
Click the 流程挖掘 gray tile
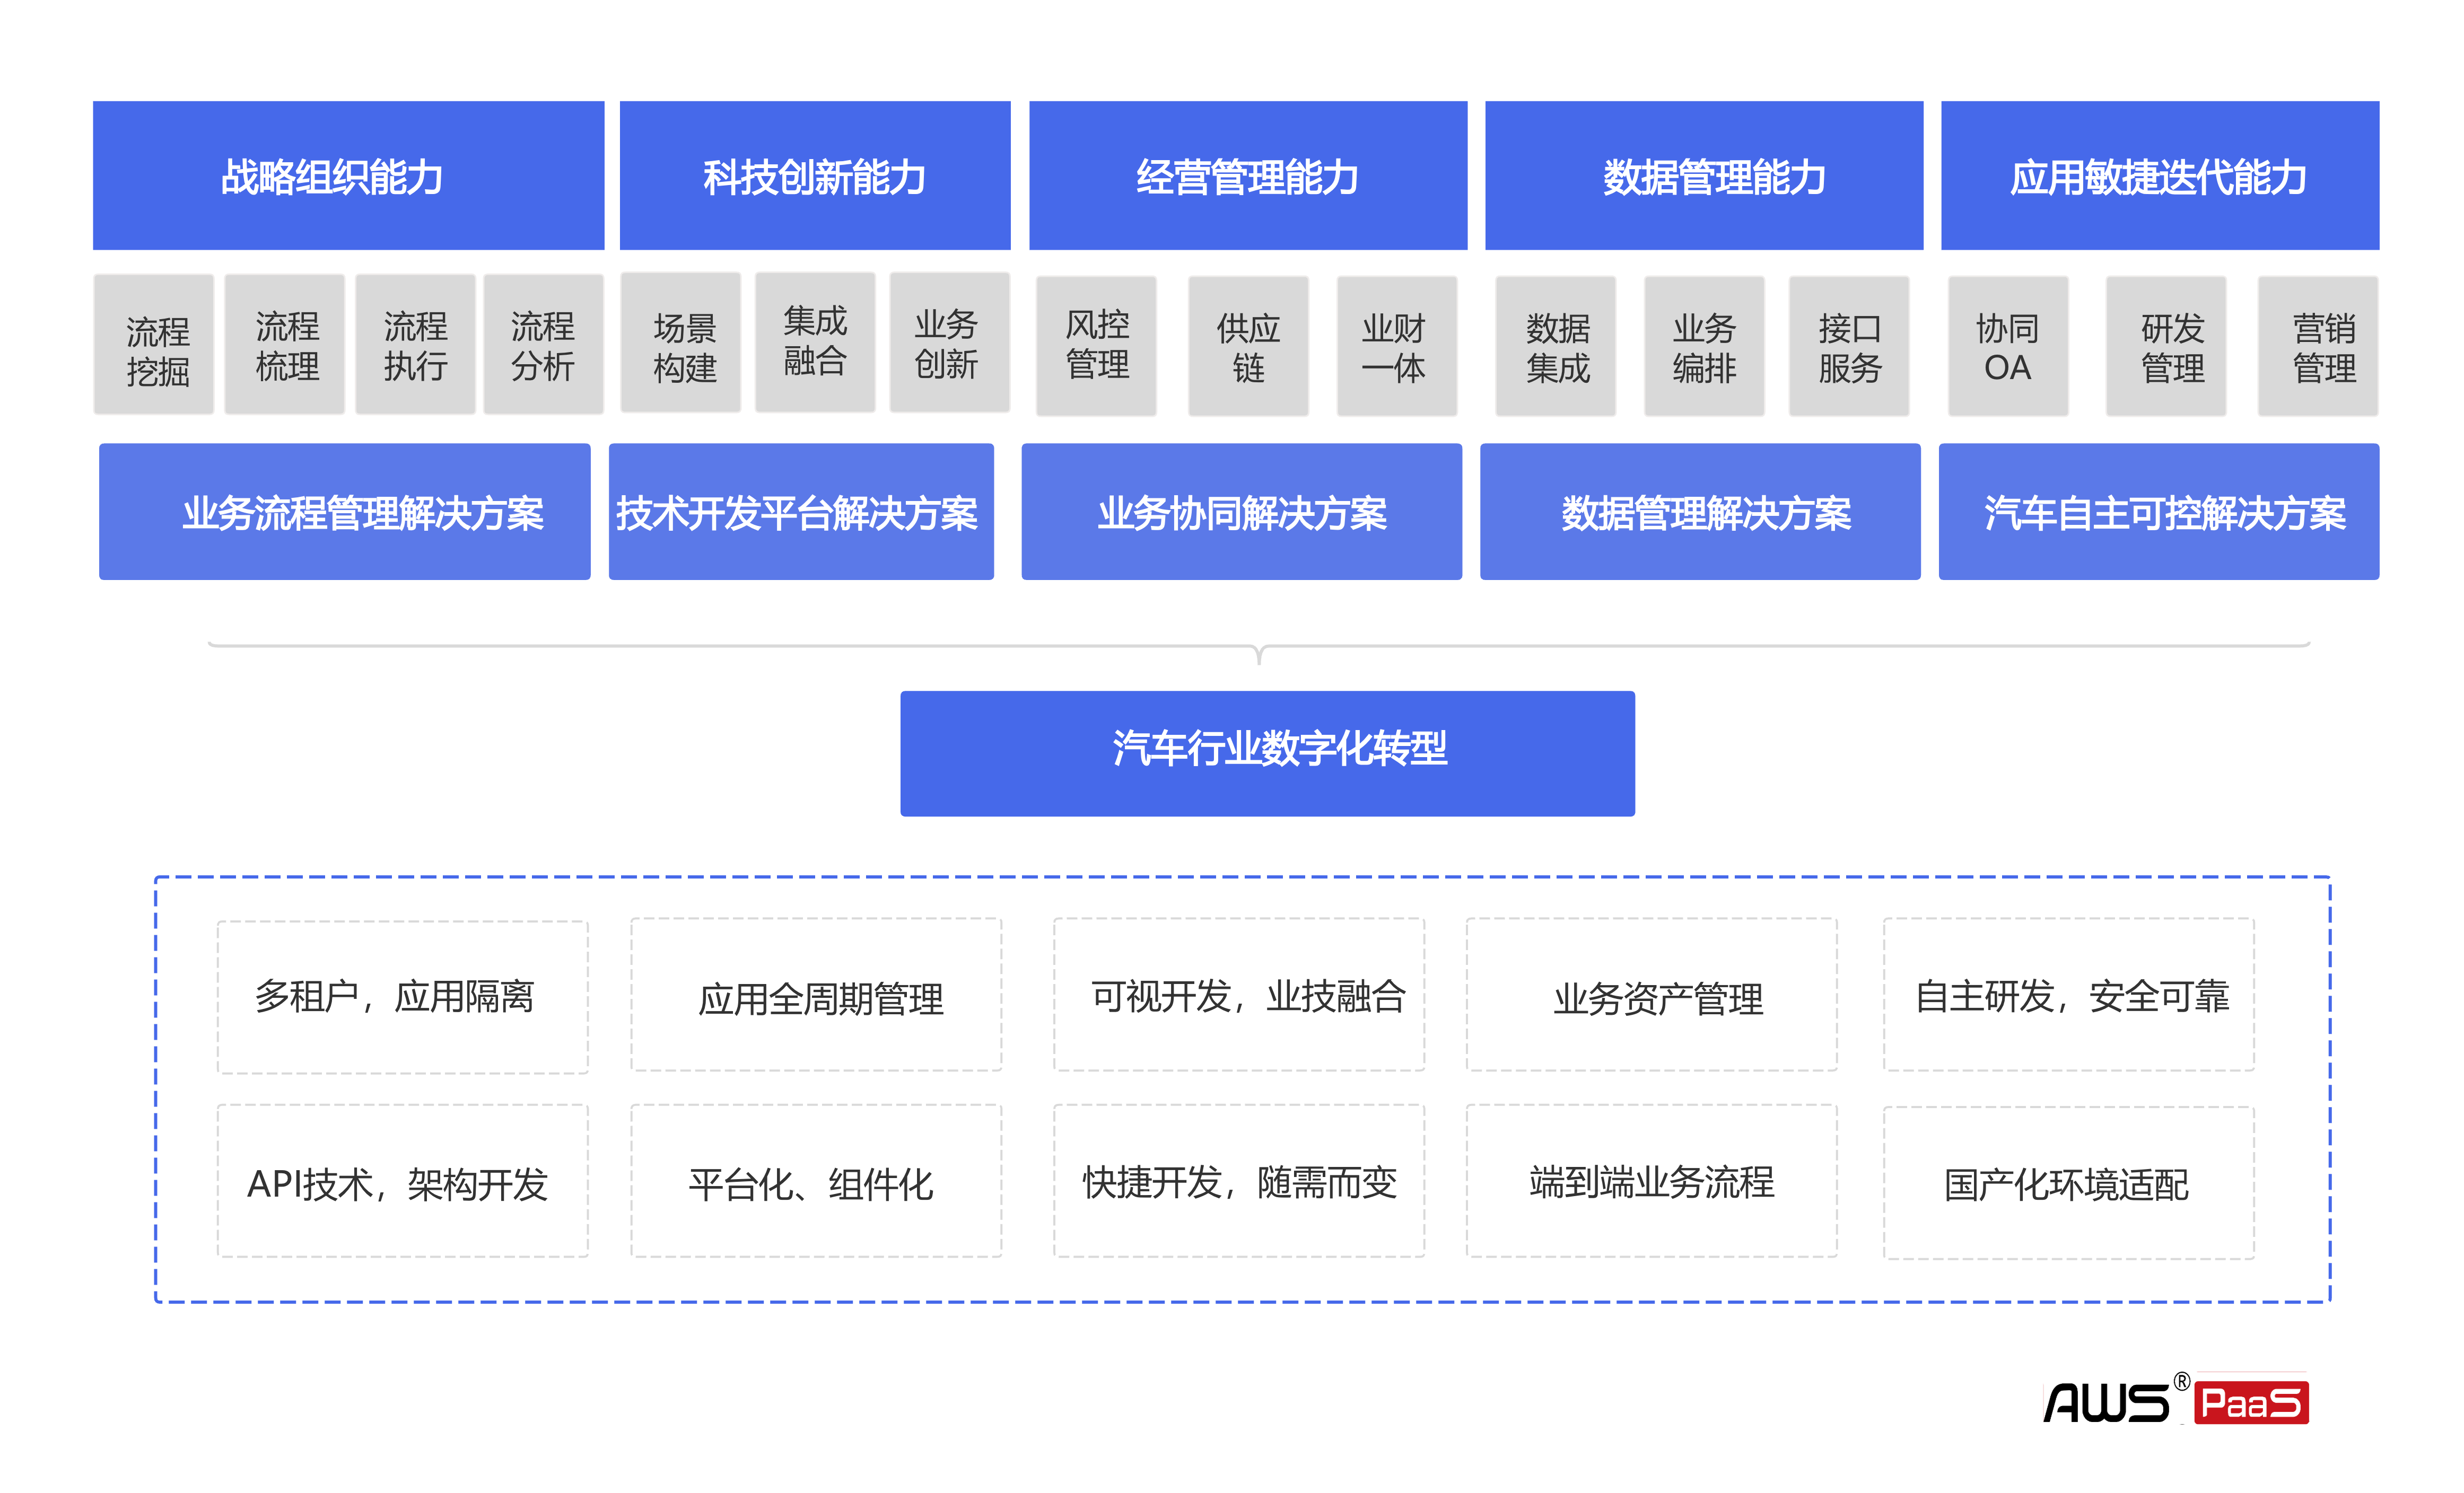(154, 345)
